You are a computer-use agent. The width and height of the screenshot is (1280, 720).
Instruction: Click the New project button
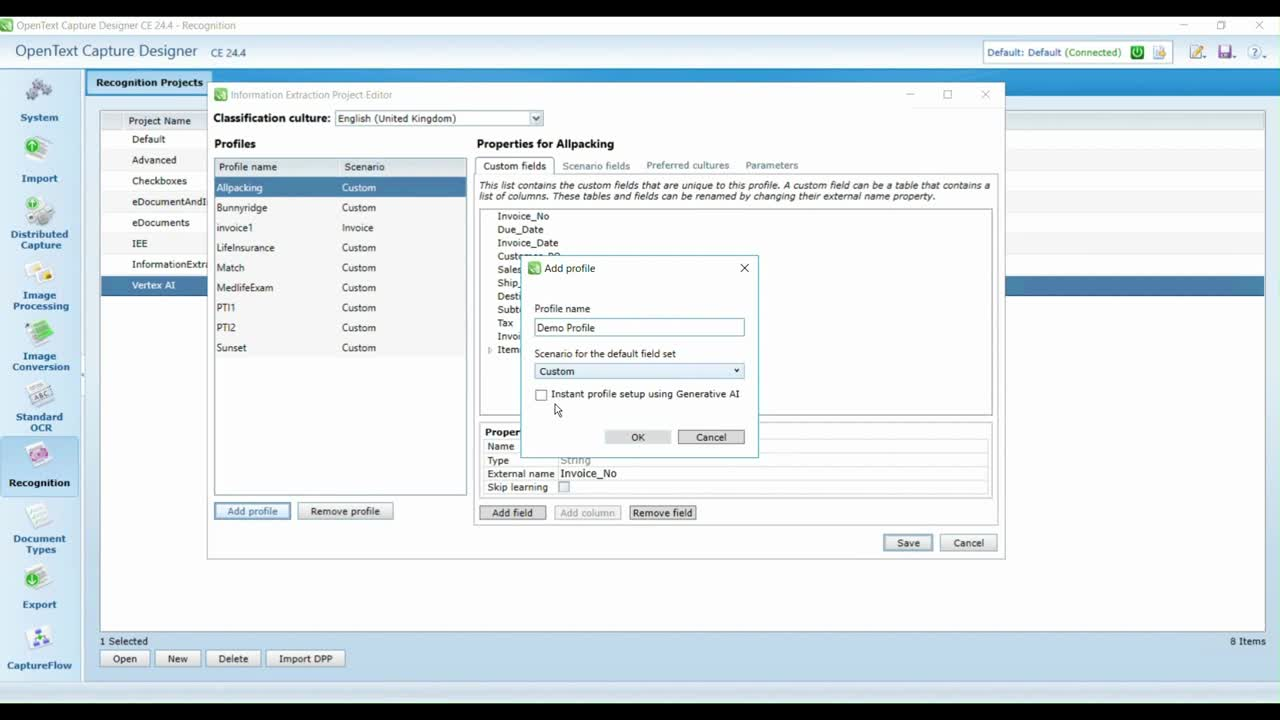click(x=177, y=659)
